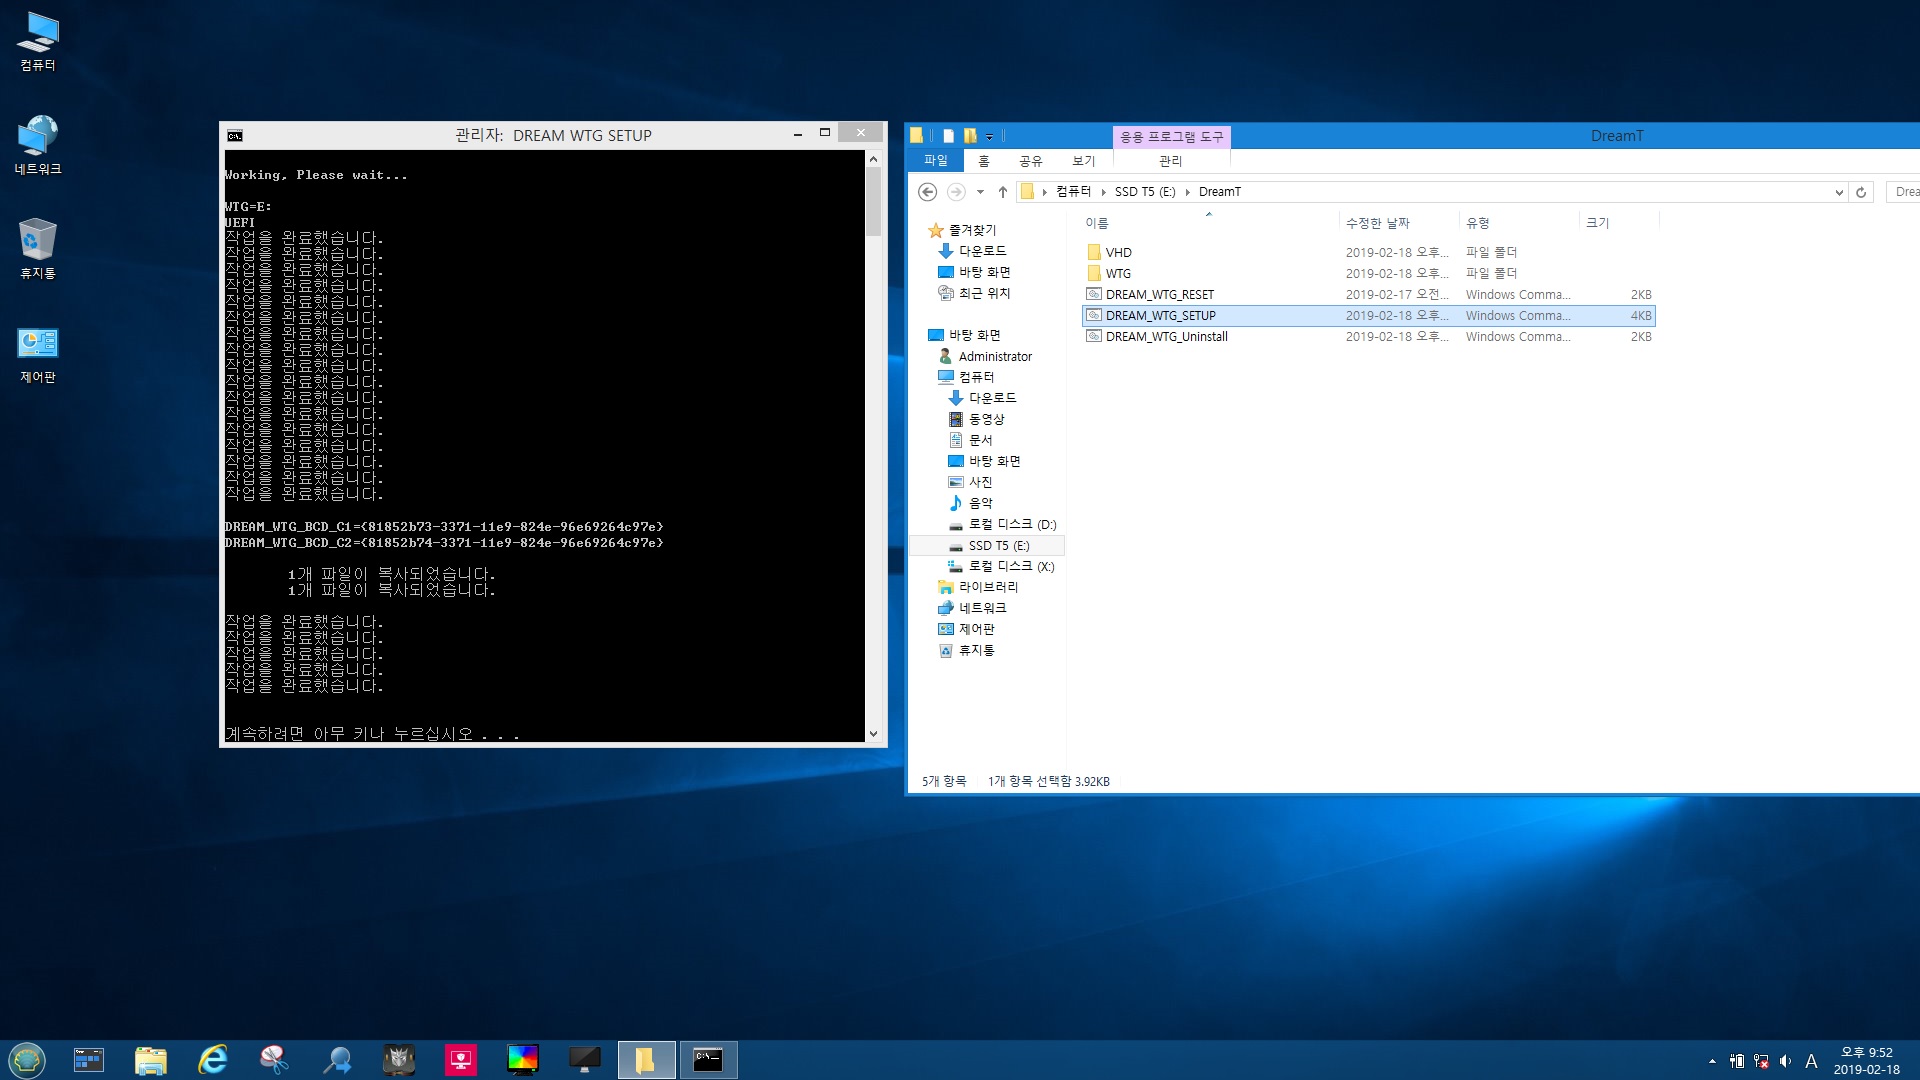Select the DREAM_WTG_RESET file
The width and height of the screenshot is (1920, 1080).
(x=1368, y=295)
